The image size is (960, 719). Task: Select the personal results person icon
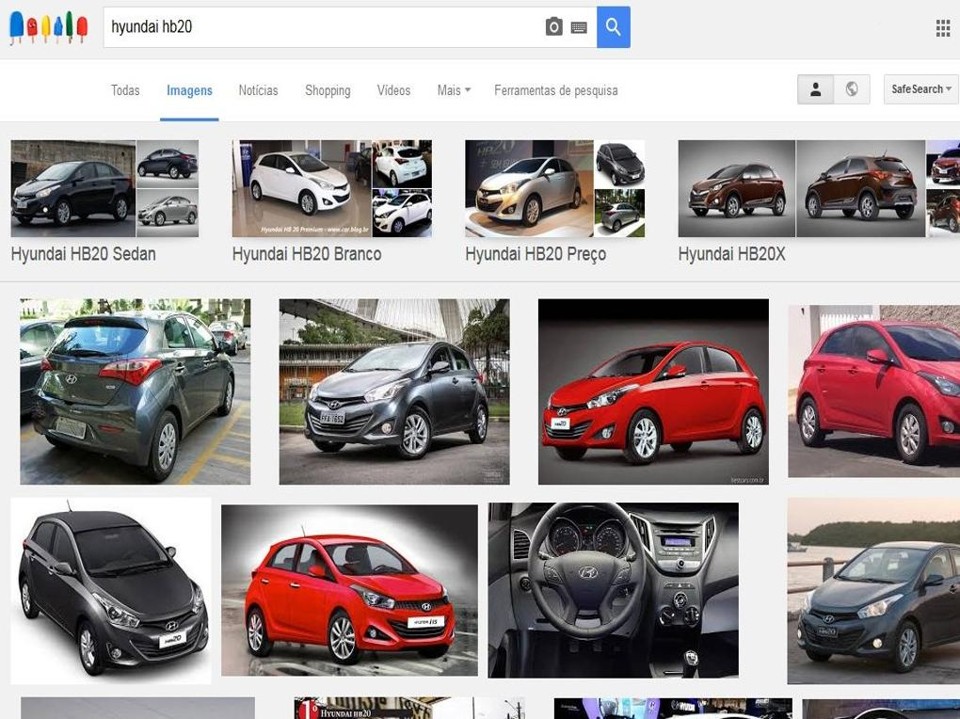click(815, 89)
